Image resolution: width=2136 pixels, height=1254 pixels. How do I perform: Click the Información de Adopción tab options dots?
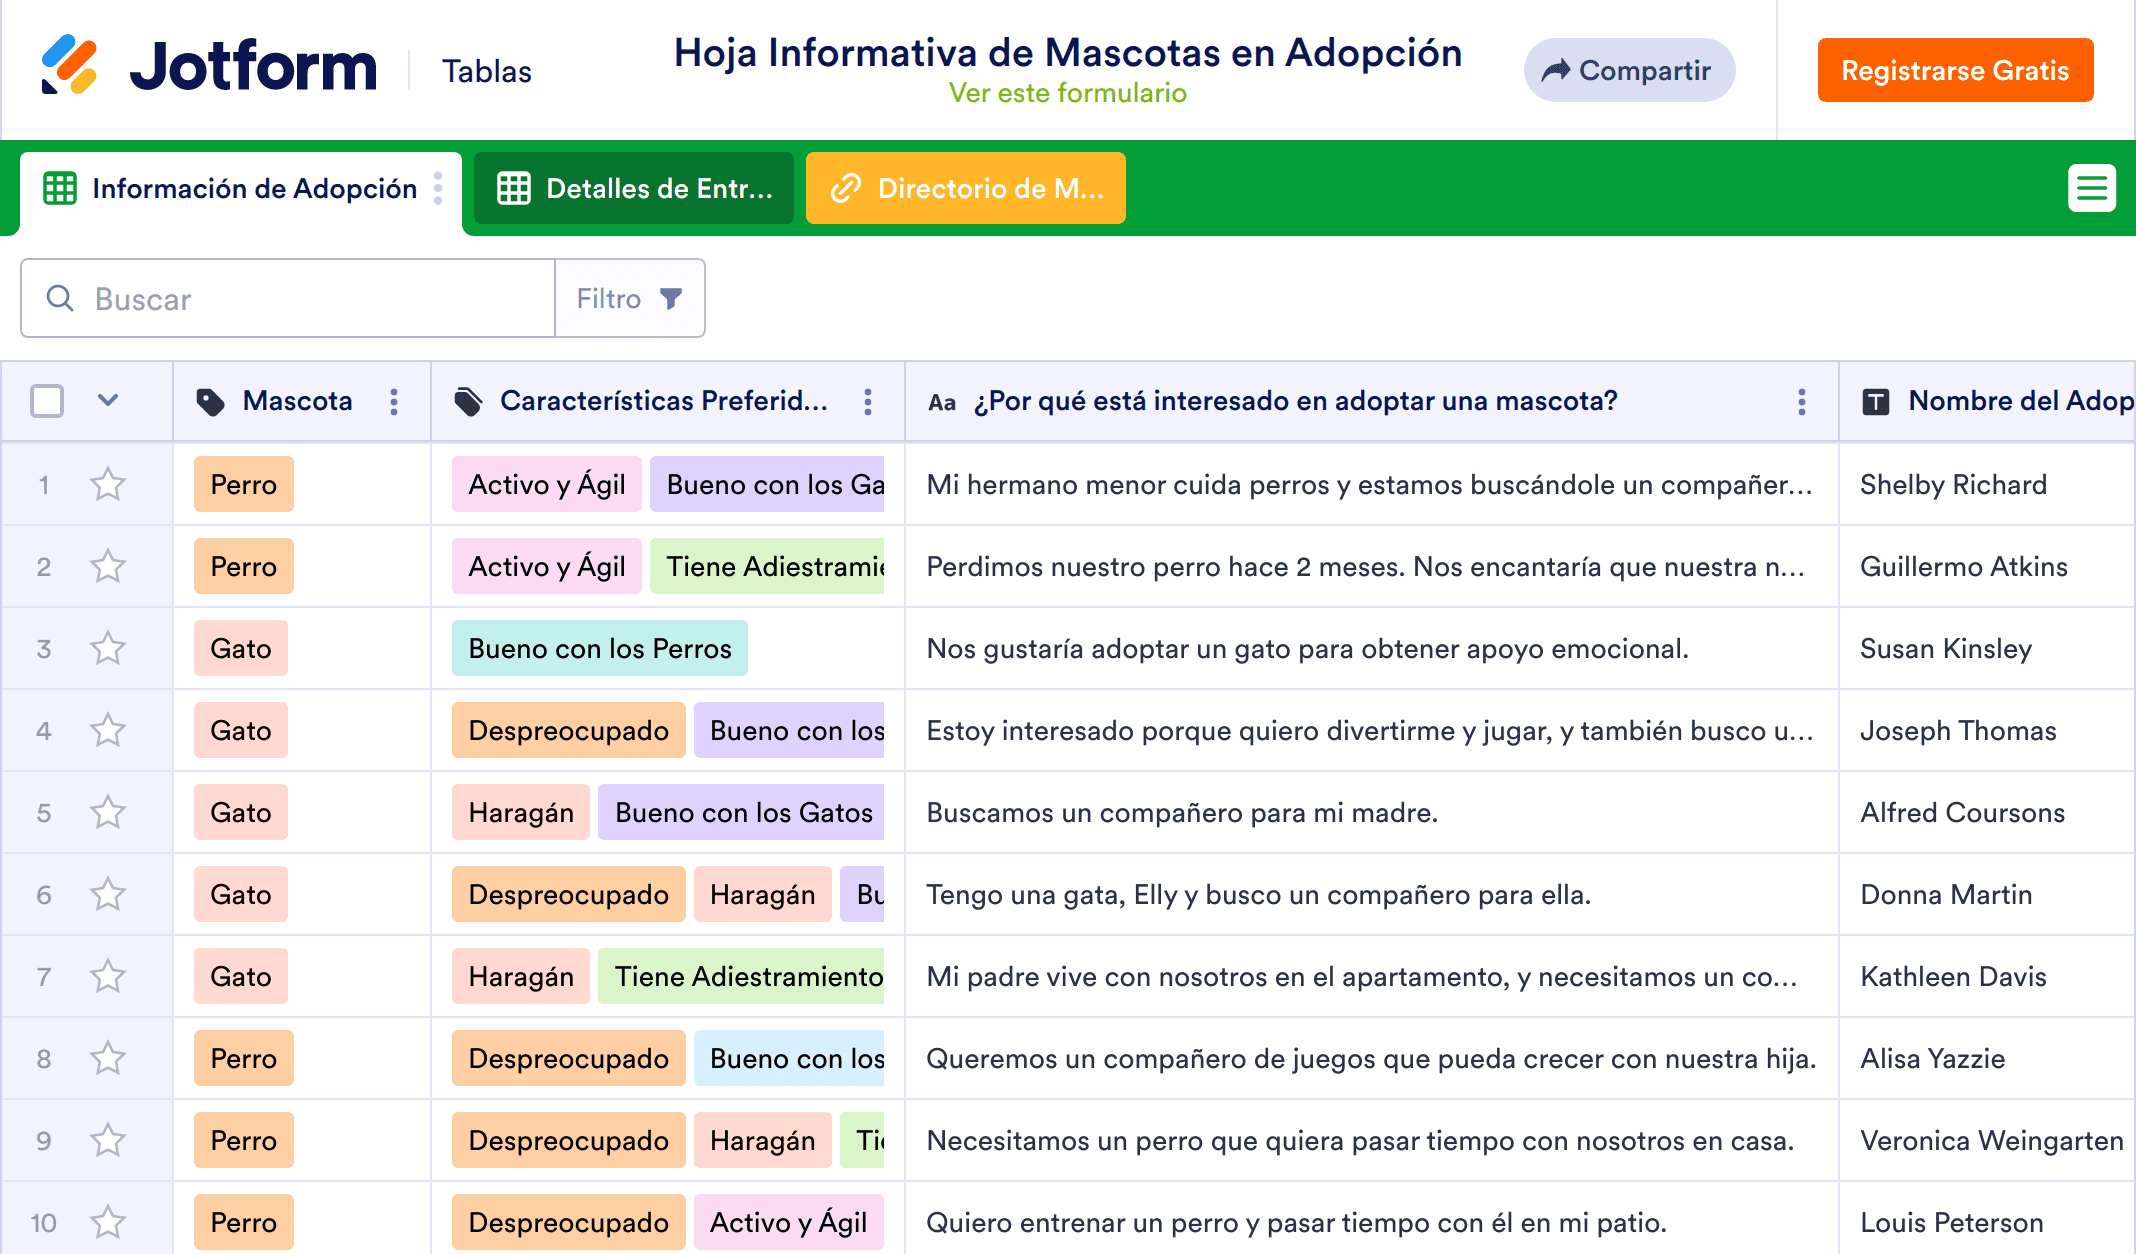click(438, 188)
